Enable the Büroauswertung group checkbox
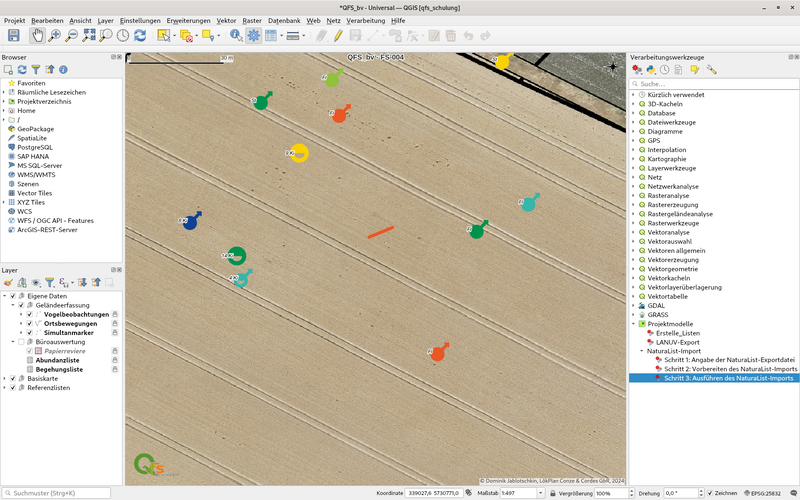This screenshot has height=500, width=800. point(21,342)
